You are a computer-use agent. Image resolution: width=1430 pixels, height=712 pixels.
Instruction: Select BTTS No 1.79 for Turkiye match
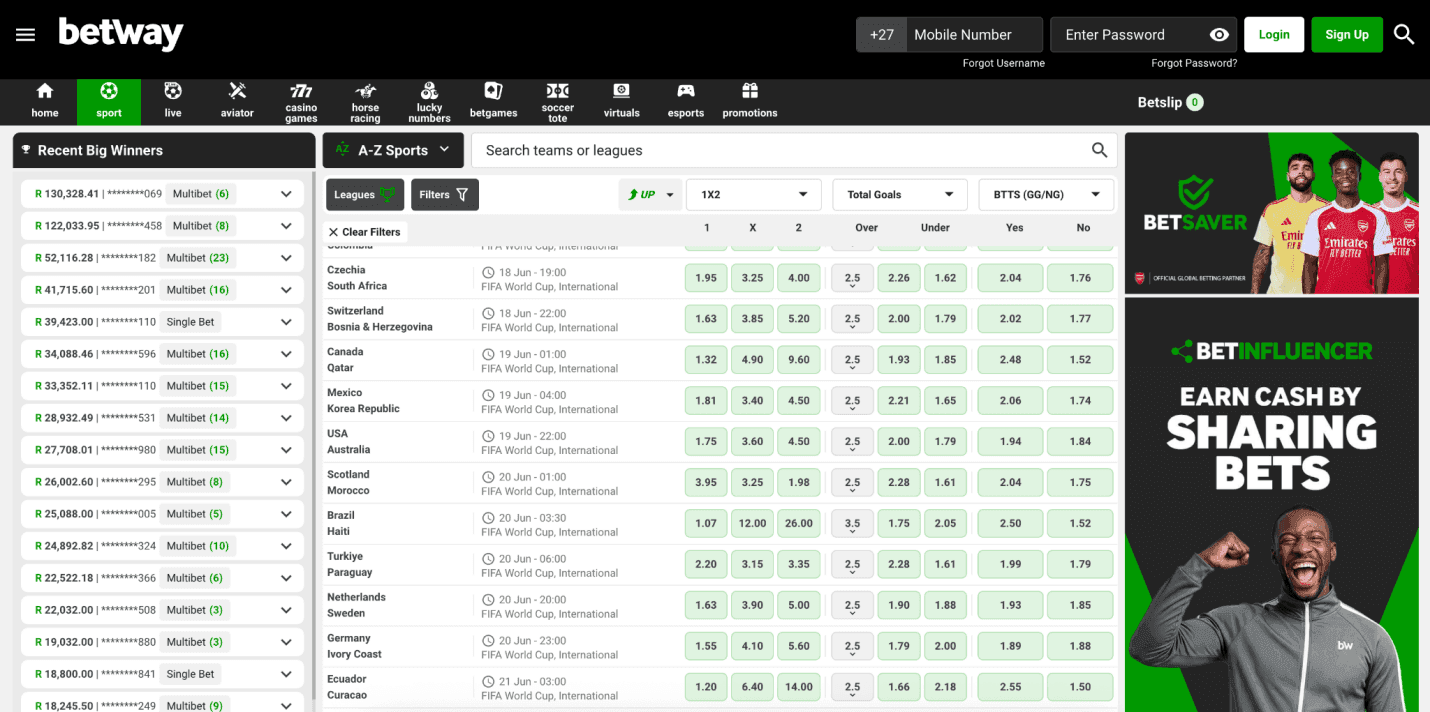[x=1080, y=564]
